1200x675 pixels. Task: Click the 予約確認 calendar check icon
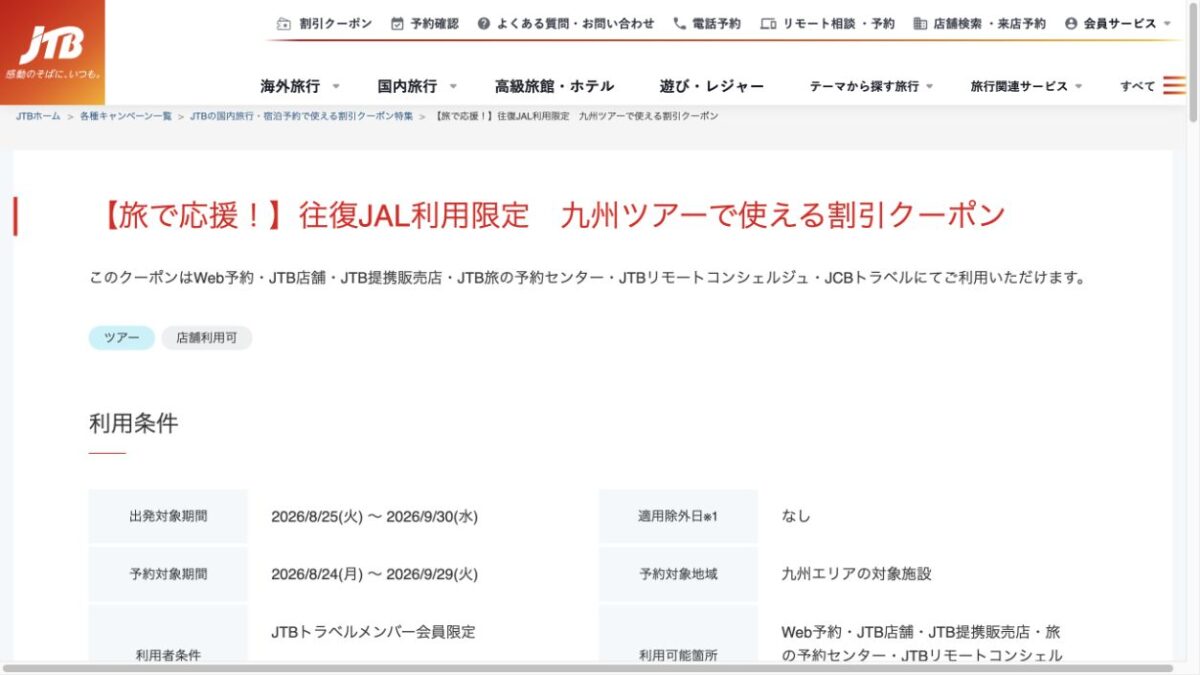pyautogui.click(x=397, y=23)
